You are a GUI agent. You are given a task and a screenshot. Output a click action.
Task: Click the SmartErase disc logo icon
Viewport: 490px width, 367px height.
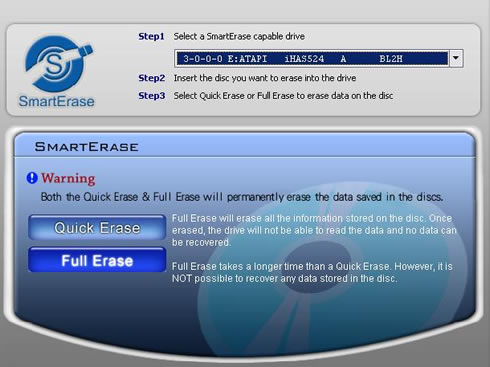pyautogui.click(x=58, y=64)
